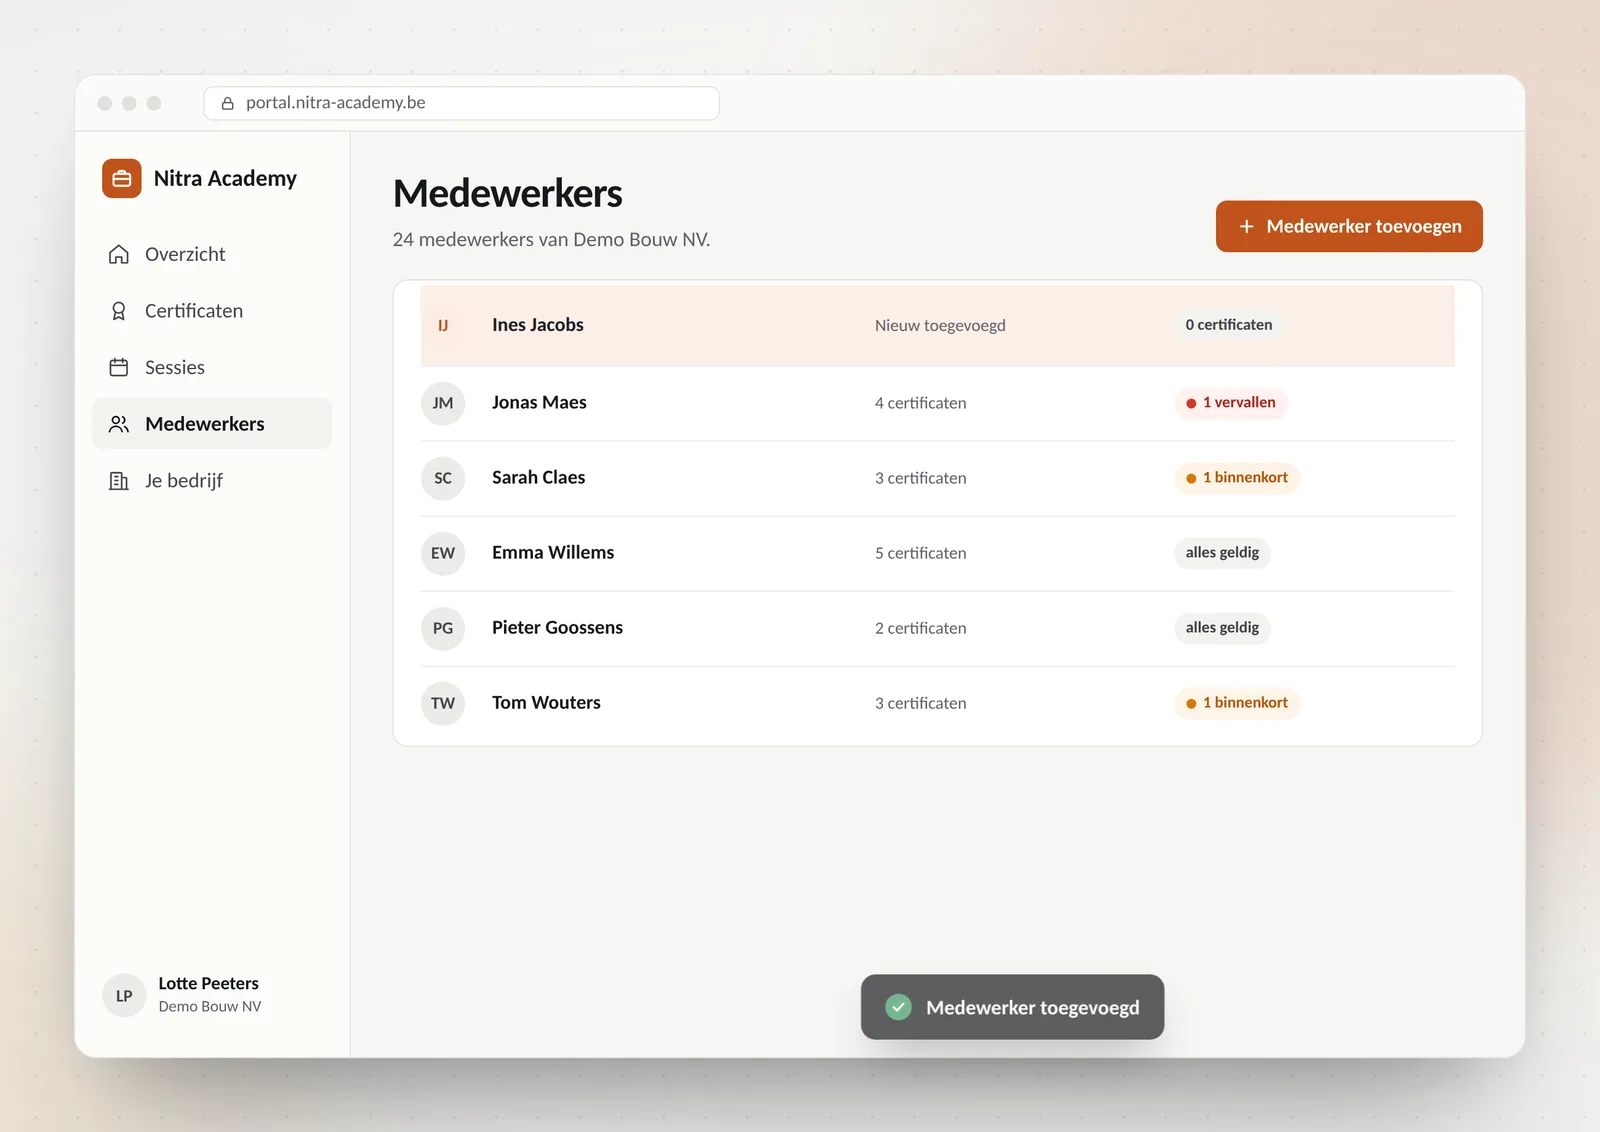Select the Pieter Goossens name
Image resolution: width=1600 pixels, height=1132 pixels.
[x=557, y=627]
